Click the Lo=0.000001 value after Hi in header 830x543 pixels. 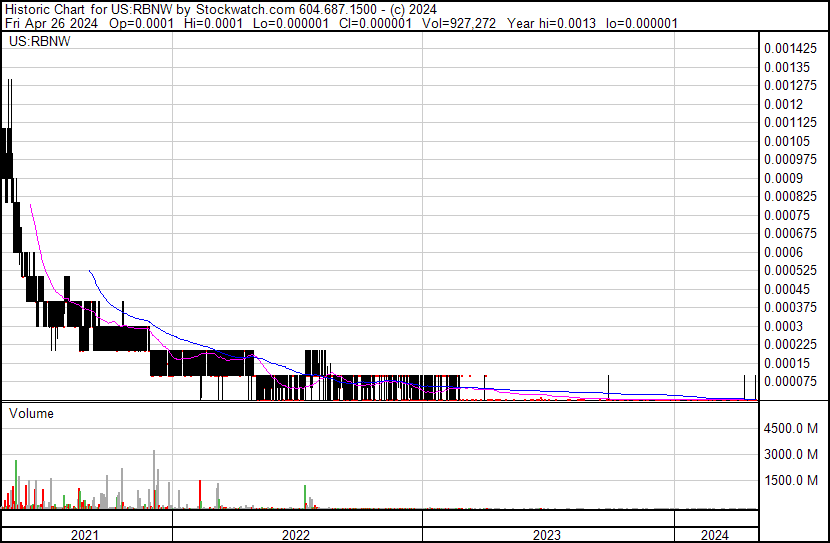point(291,23)
